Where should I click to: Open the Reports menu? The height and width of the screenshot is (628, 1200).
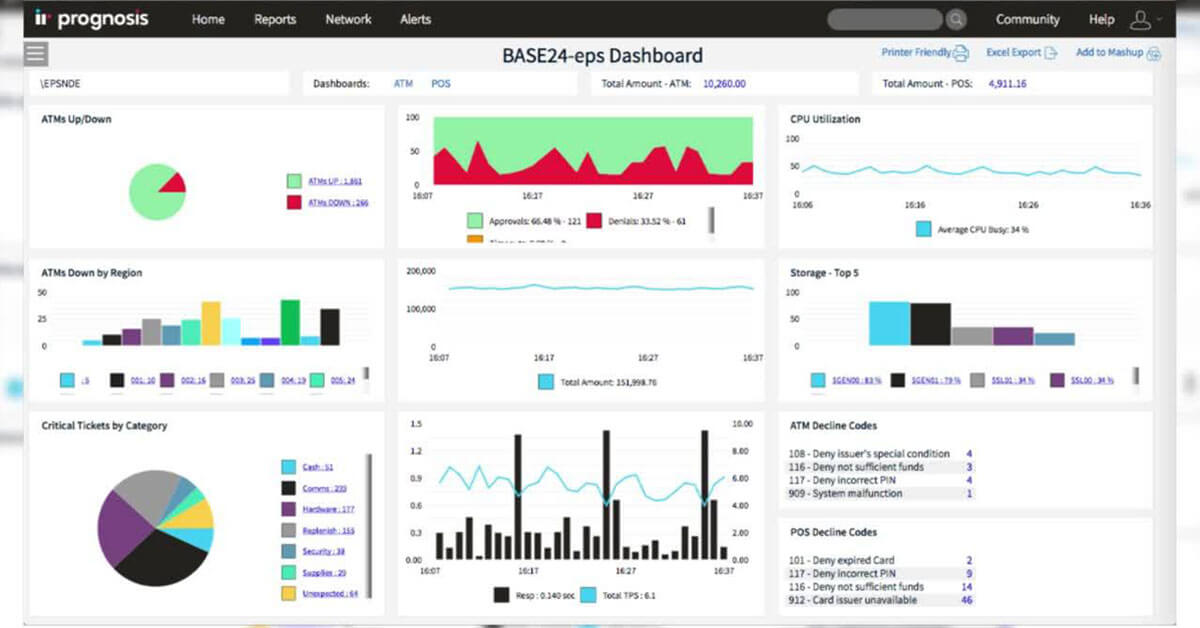coord(275,20)
